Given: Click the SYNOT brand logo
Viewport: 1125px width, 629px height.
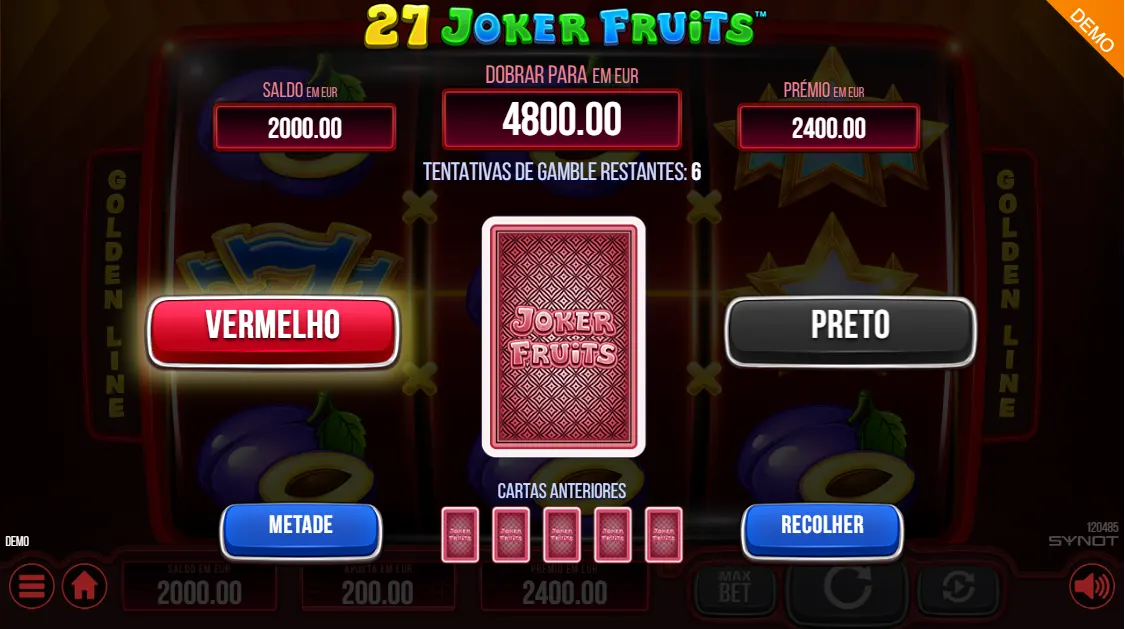Looking at the screenshot, I should coord(1083,541).
